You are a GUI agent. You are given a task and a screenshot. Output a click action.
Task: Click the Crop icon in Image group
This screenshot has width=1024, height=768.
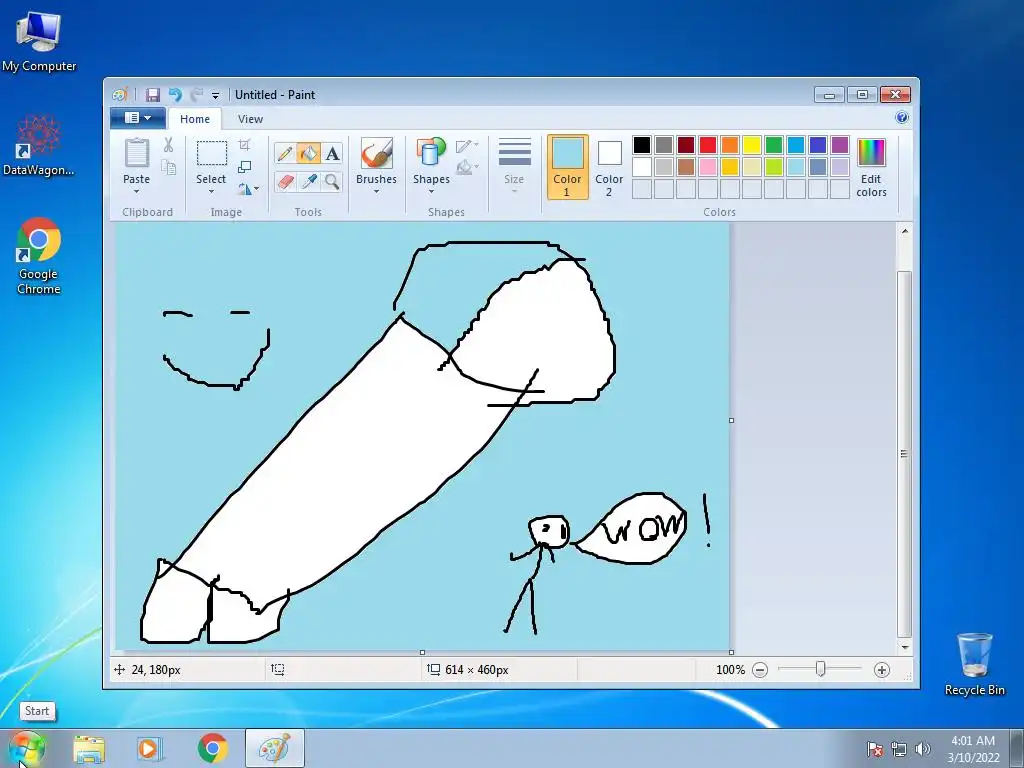pyautogui.click(x=244, y=145)
